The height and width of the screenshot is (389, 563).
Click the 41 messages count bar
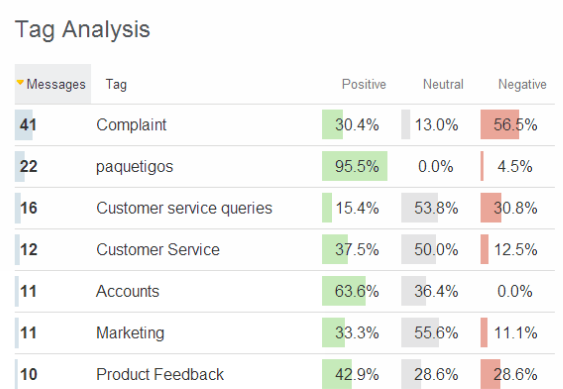click(x=24, y=125)
